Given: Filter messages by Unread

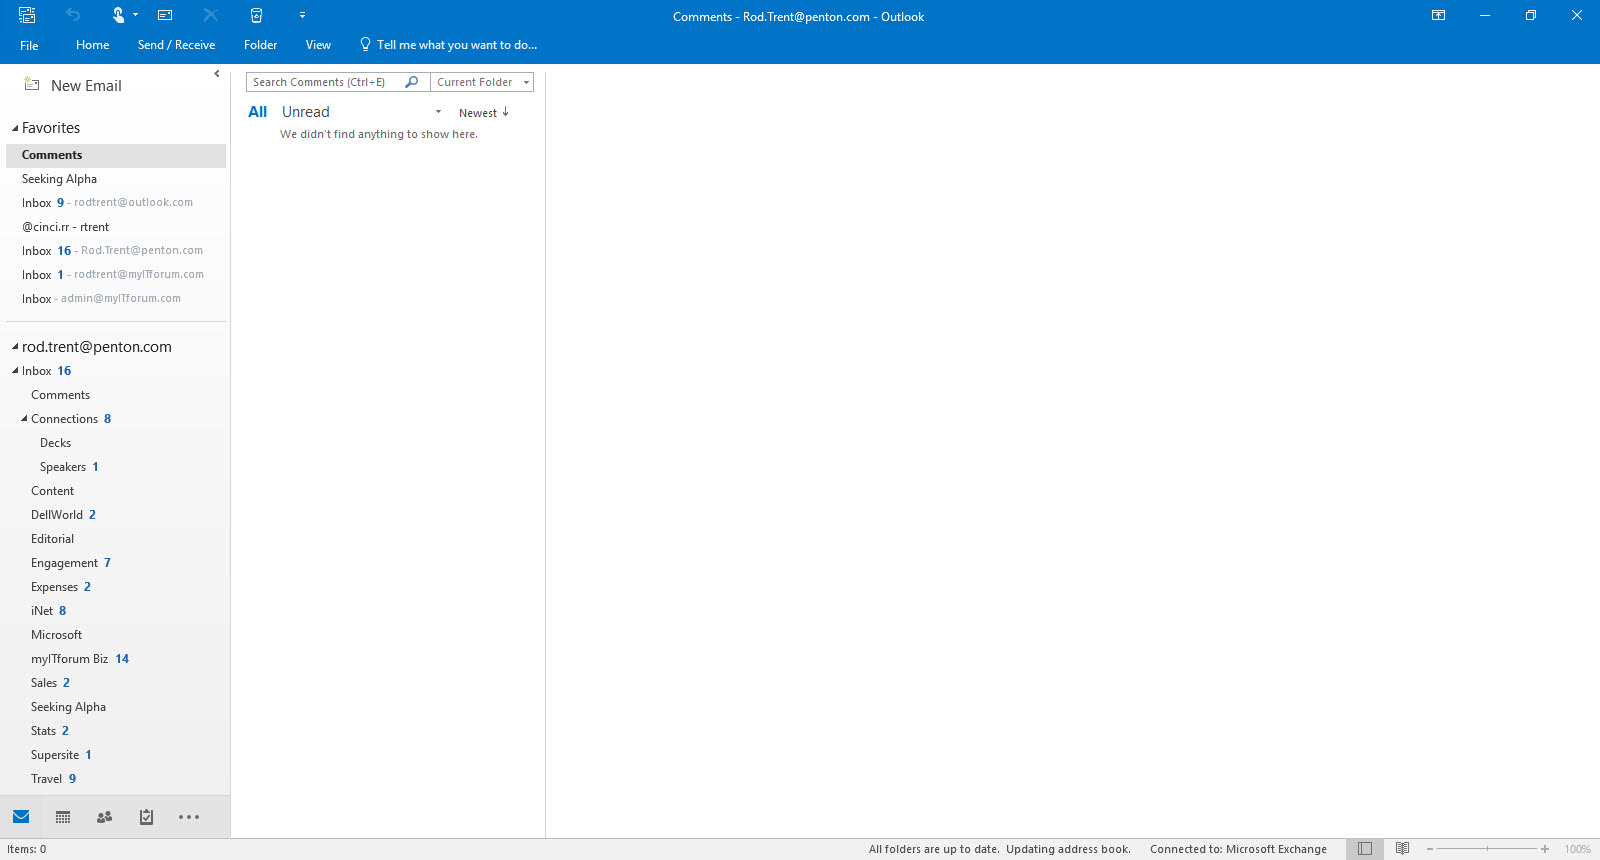Looking at the screenshot, I should coord(305,112).
